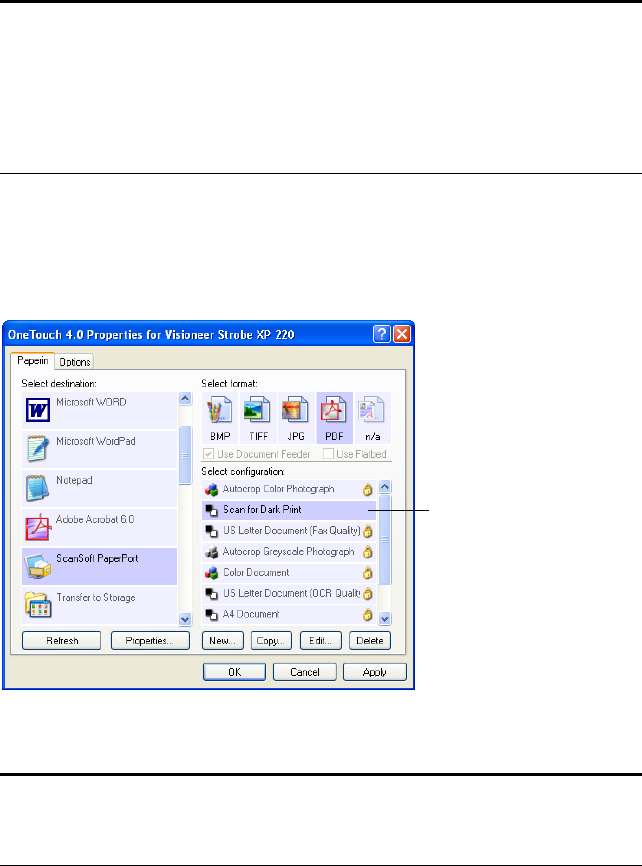Select the TIFF format icon

(258, 412)
